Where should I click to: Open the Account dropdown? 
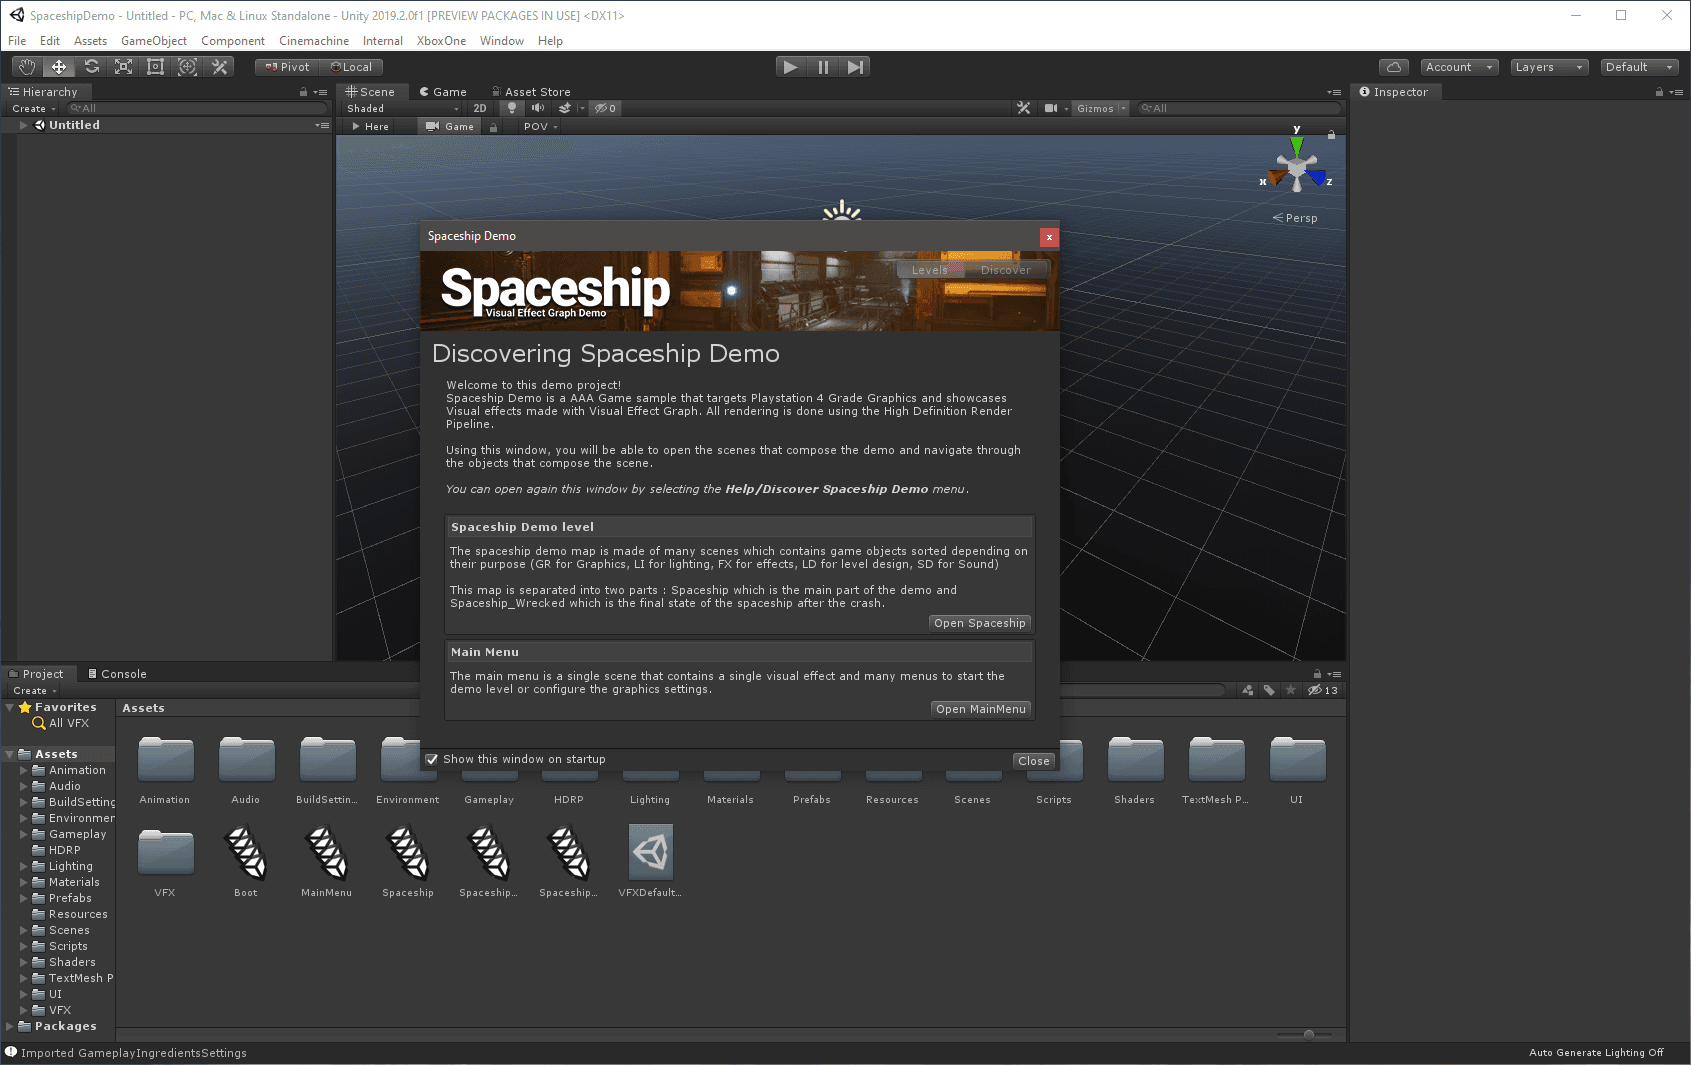pos(1459,67)
